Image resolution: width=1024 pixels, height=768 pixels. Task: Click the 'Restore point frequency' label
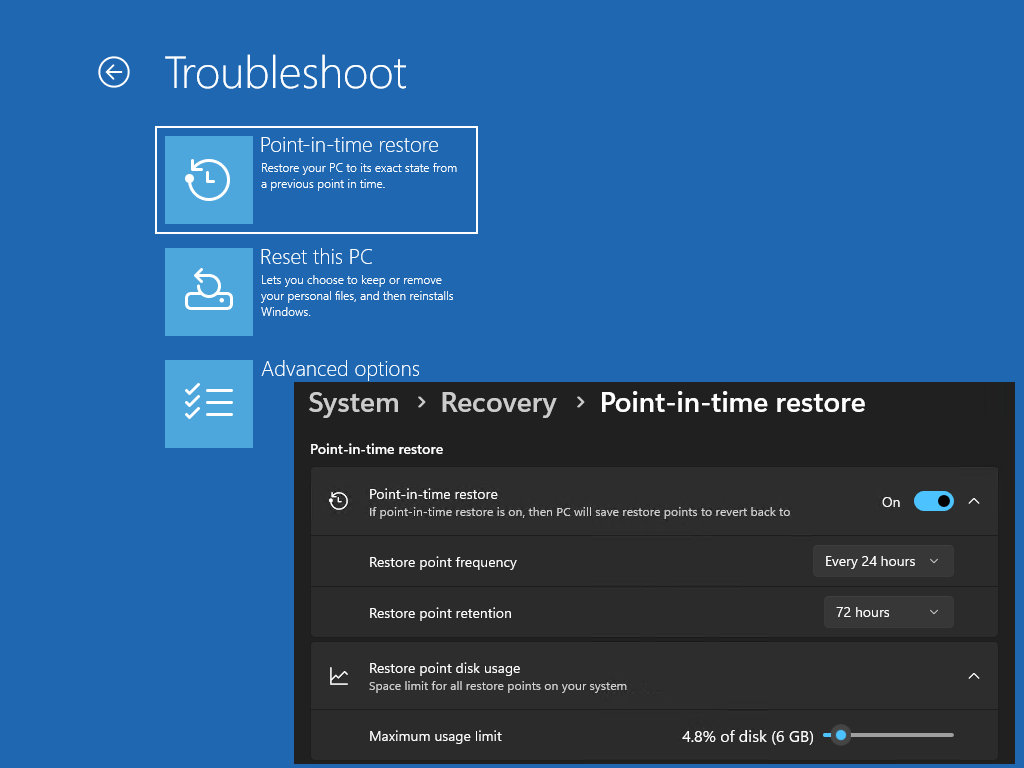point(442,562)
